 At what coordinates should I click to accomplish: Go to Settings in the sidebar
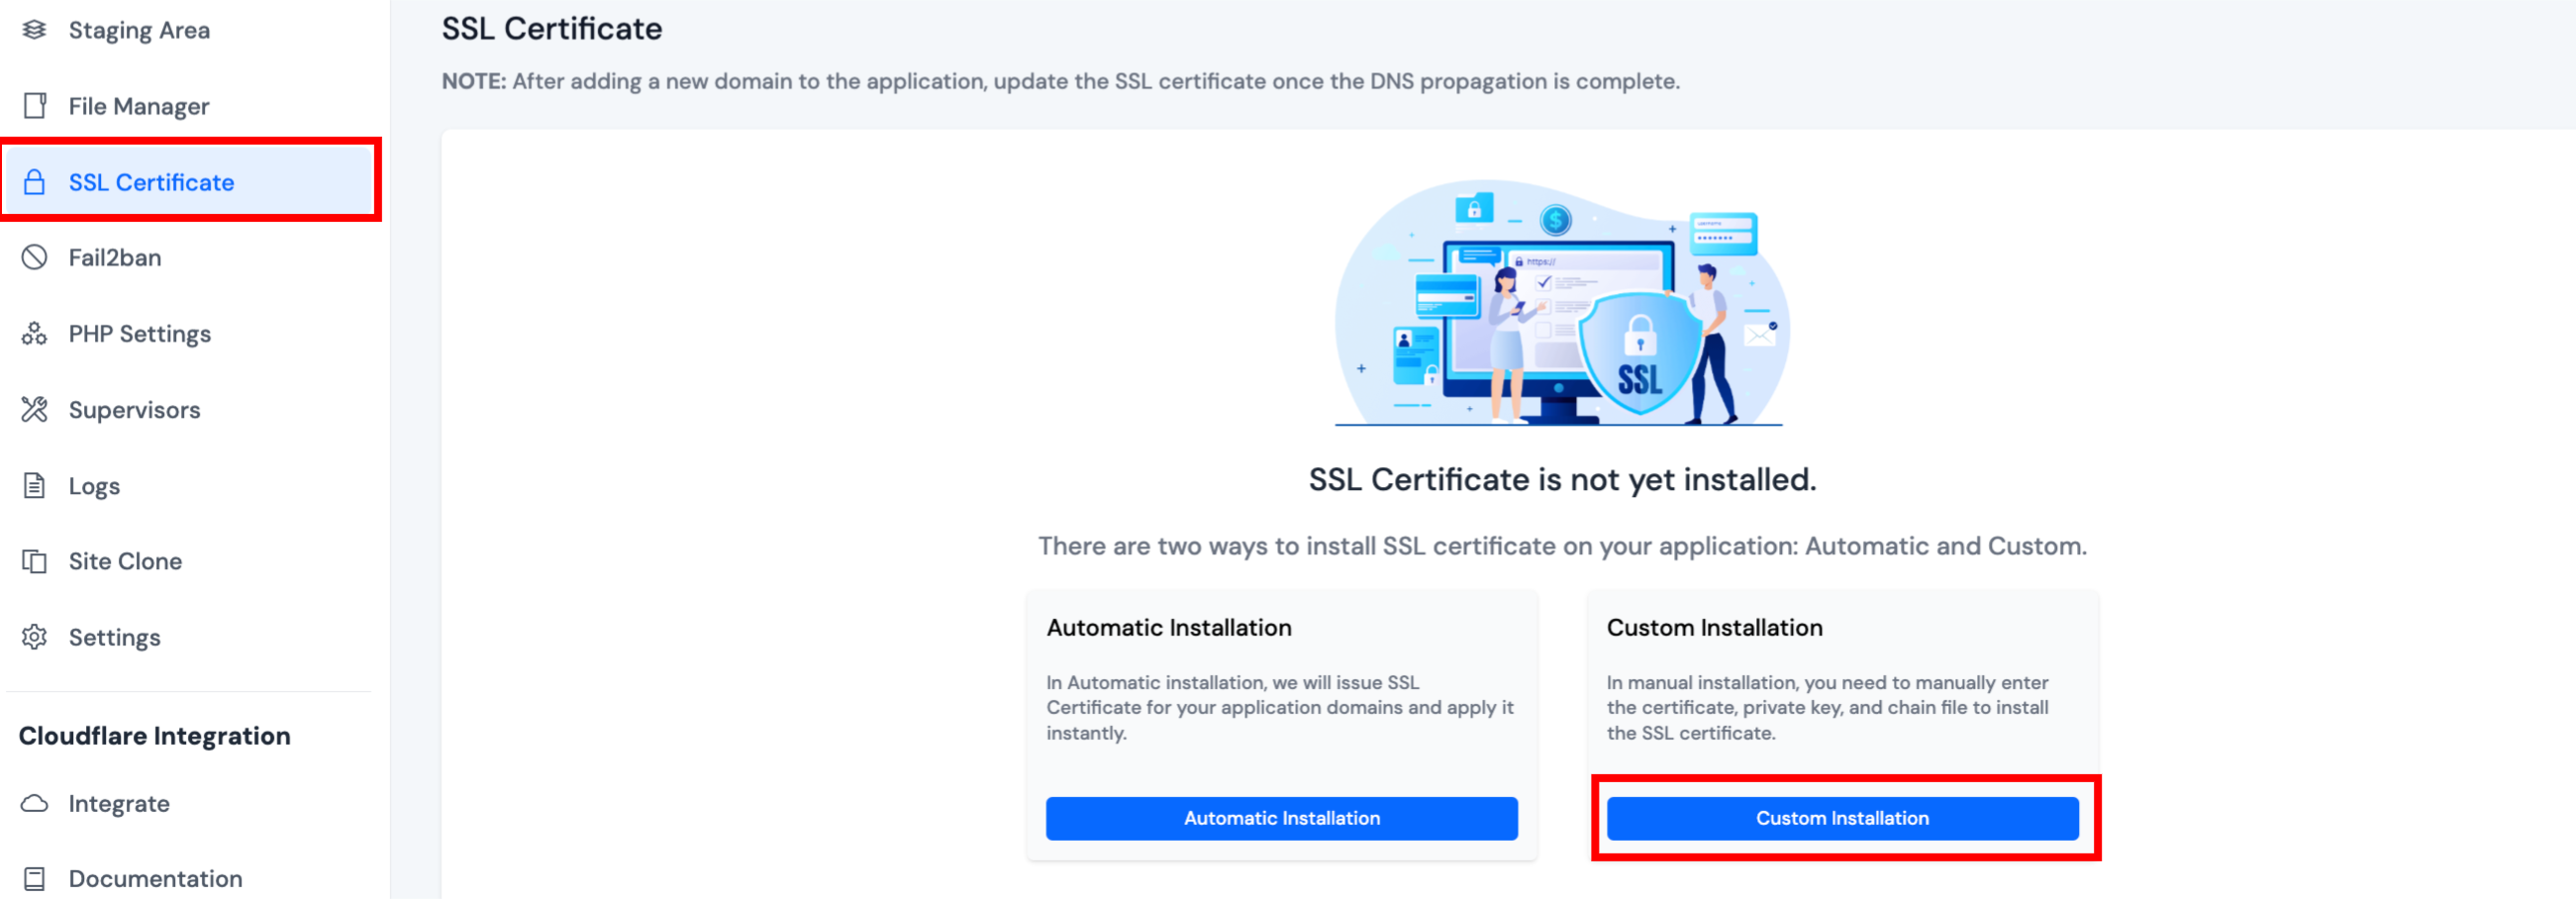pyautogui.click(x=114, y=638)
